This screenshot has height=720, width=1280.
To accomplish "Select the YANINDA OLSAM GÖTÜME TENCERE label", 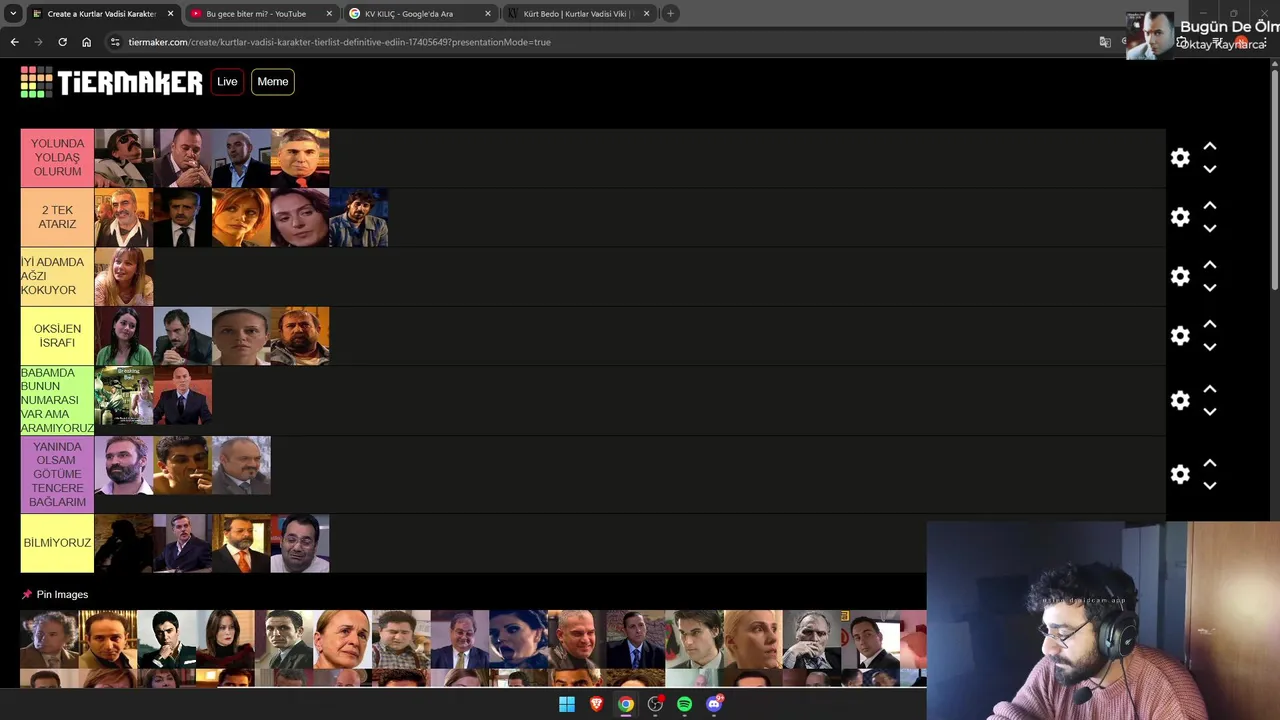I will click(x=57, y=474).
